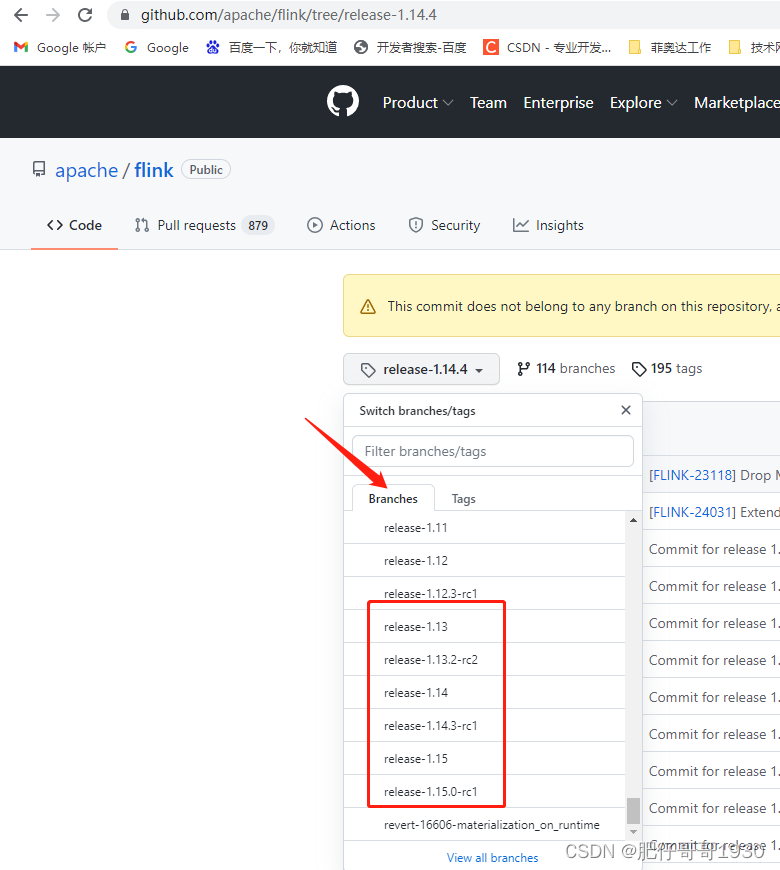Open the Explore dropdown menu
This screenshot has height=870, width=780.
point(643,103)
